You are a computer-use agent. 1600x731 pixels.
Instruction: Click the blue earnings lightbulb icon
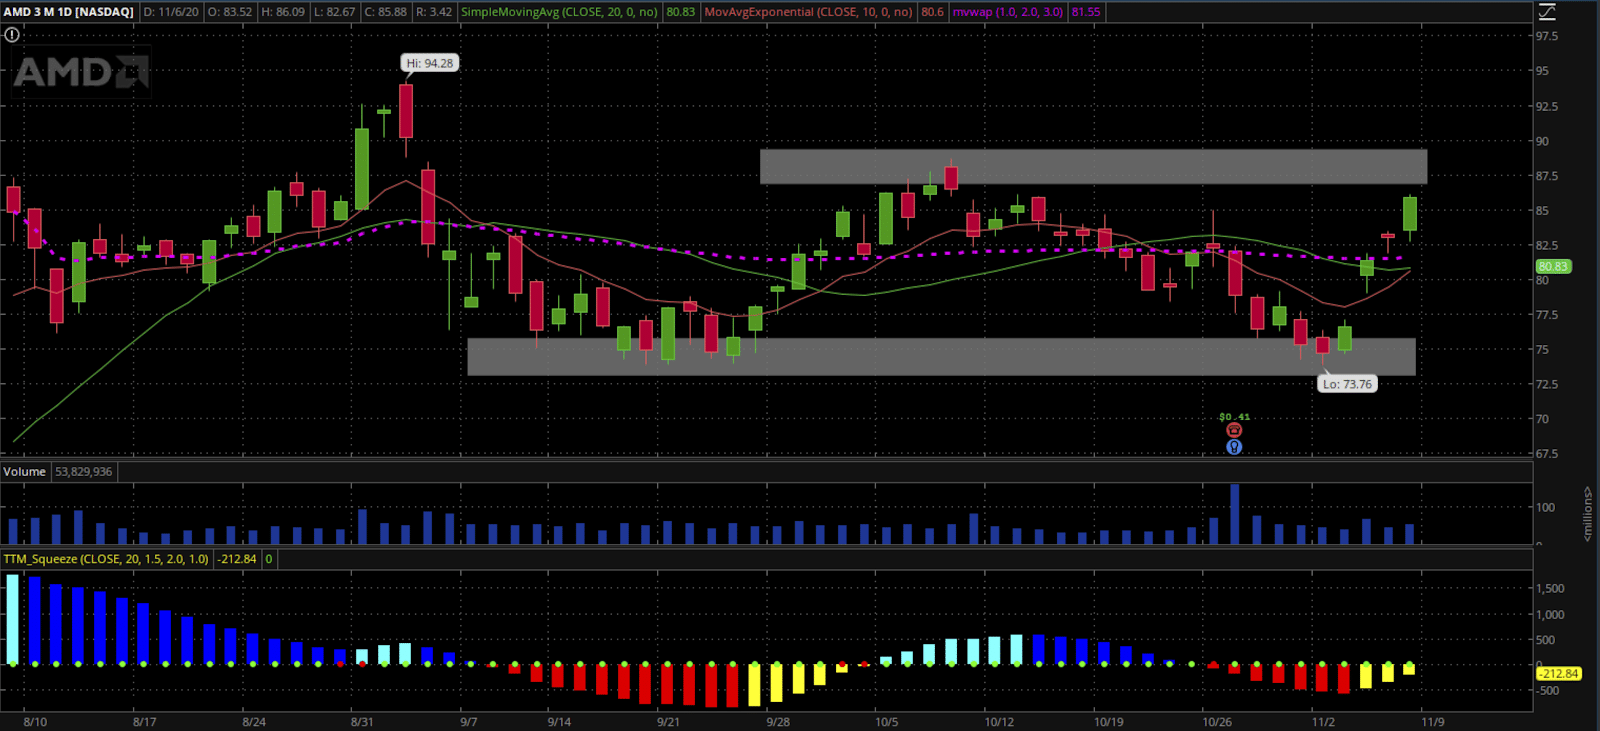[x=1234, y=447]
